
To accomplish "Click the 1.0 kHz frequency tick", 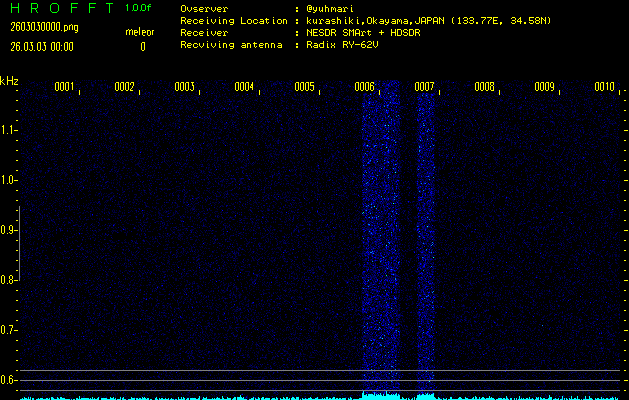I will [9, 180].
